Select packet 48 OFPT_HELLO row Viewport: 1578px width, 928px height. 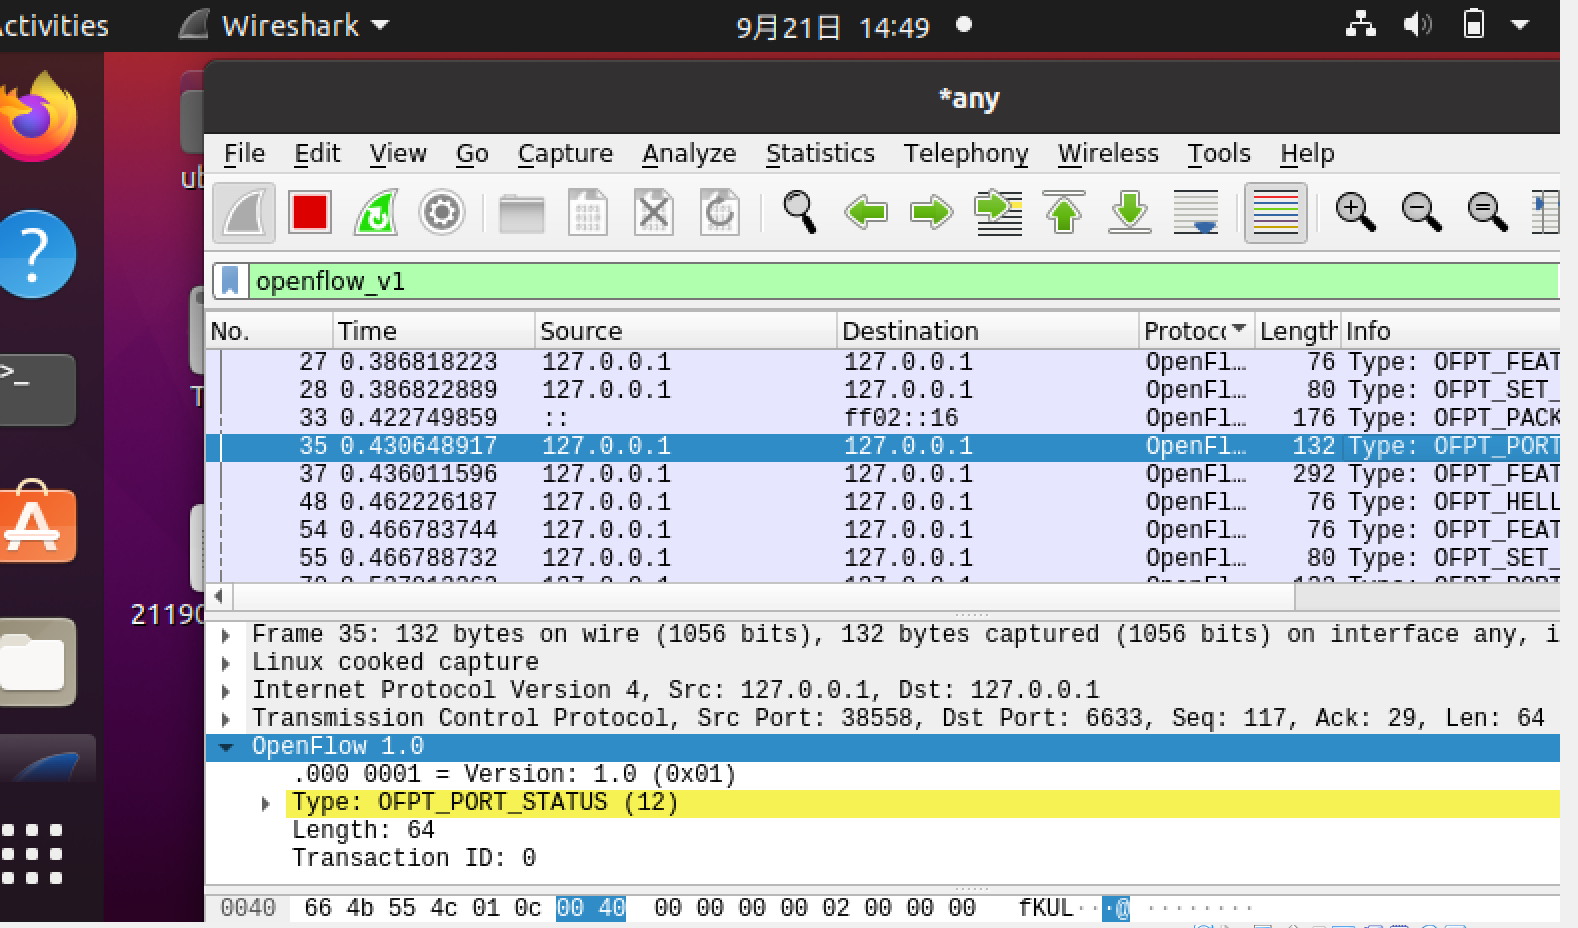[x=883, y=502]
